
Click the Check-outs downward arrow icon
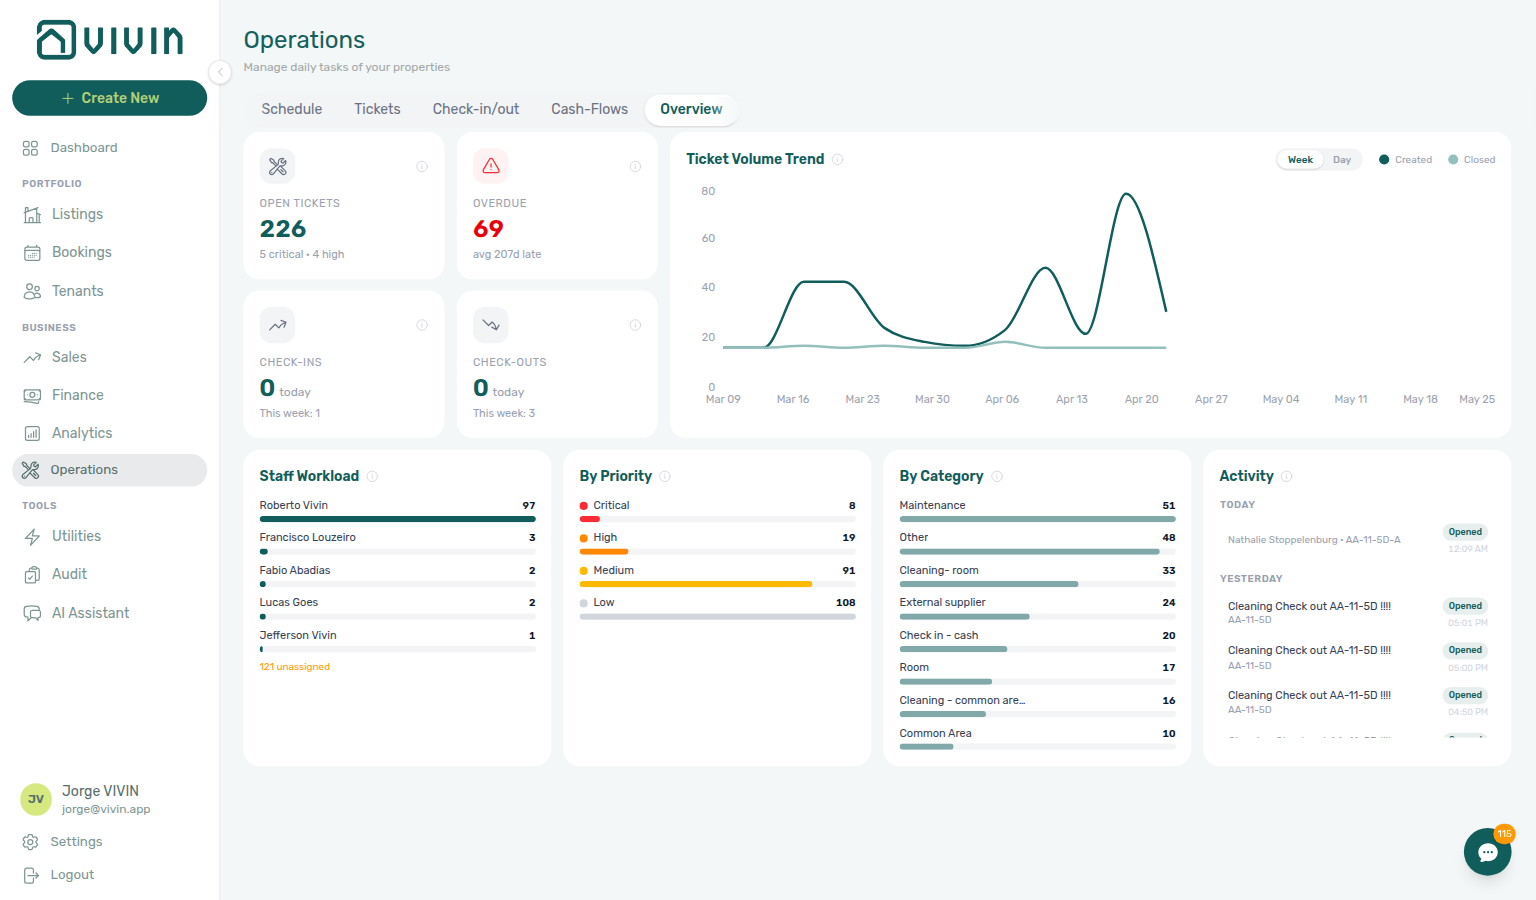pos(491,325)
